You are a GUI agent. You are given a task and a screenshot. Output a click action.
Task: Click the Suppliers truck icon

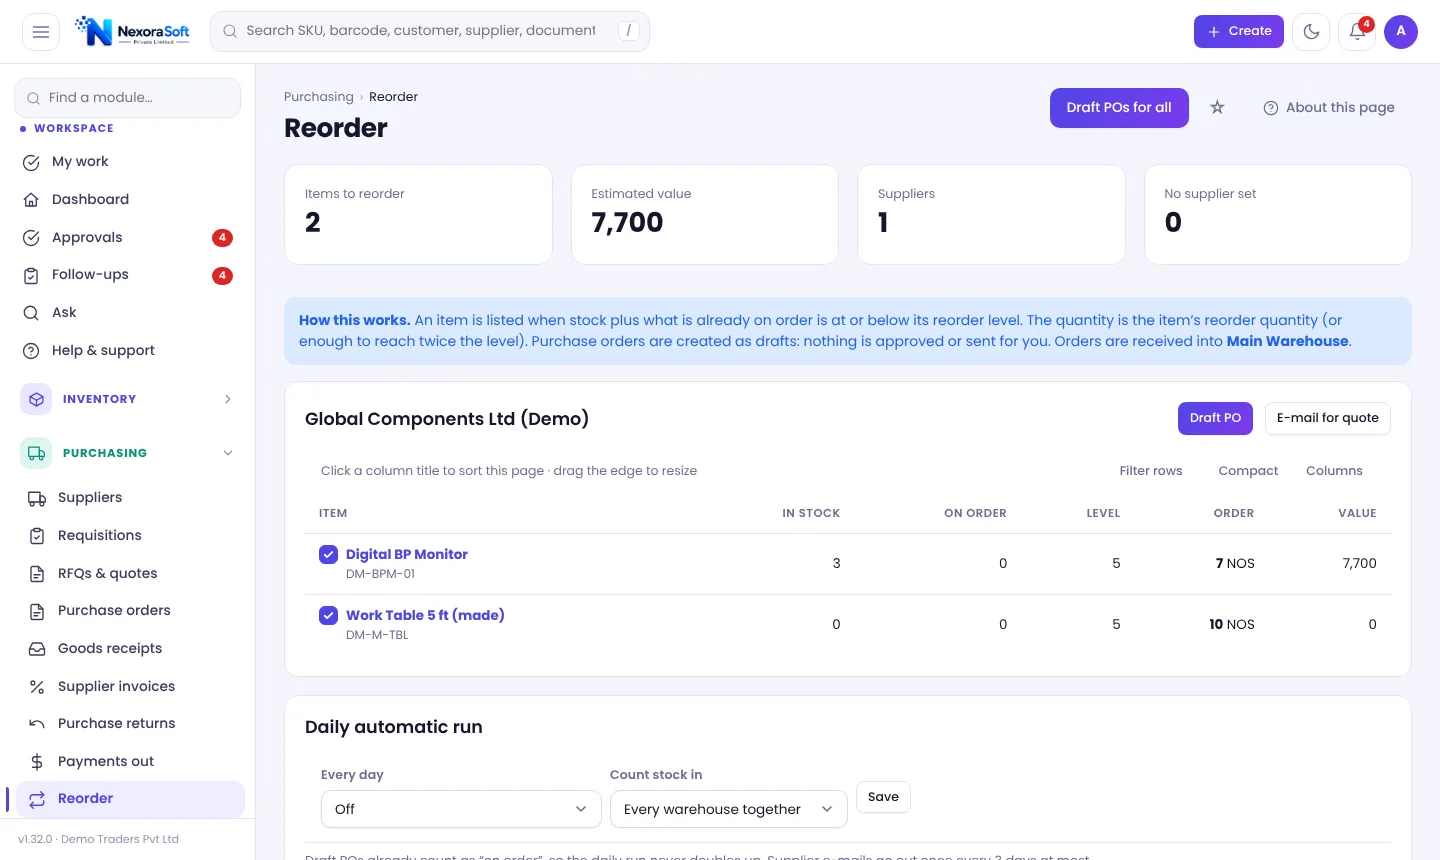pos(37,497)
